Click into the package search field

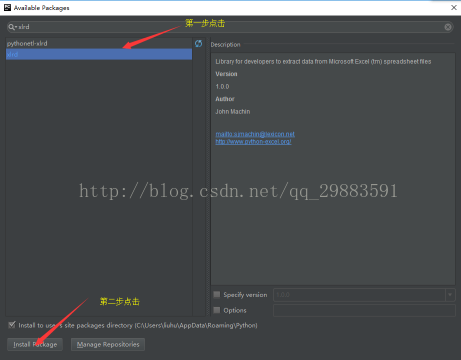[x=230, y=27]
